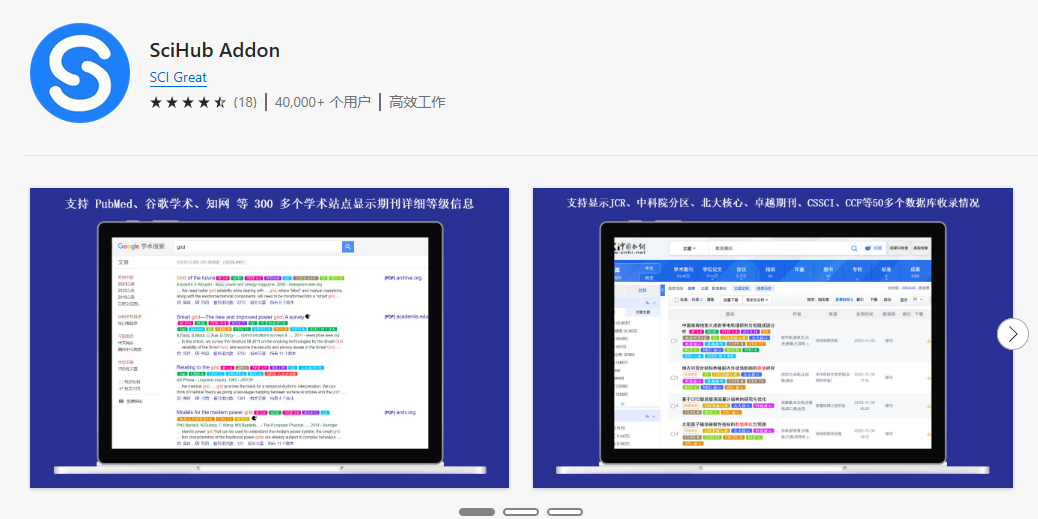Image resolution: width=1038 pixels, height=519 pixels.
Task: Click the SciHub Addon title
Action: tap(214, 50)
